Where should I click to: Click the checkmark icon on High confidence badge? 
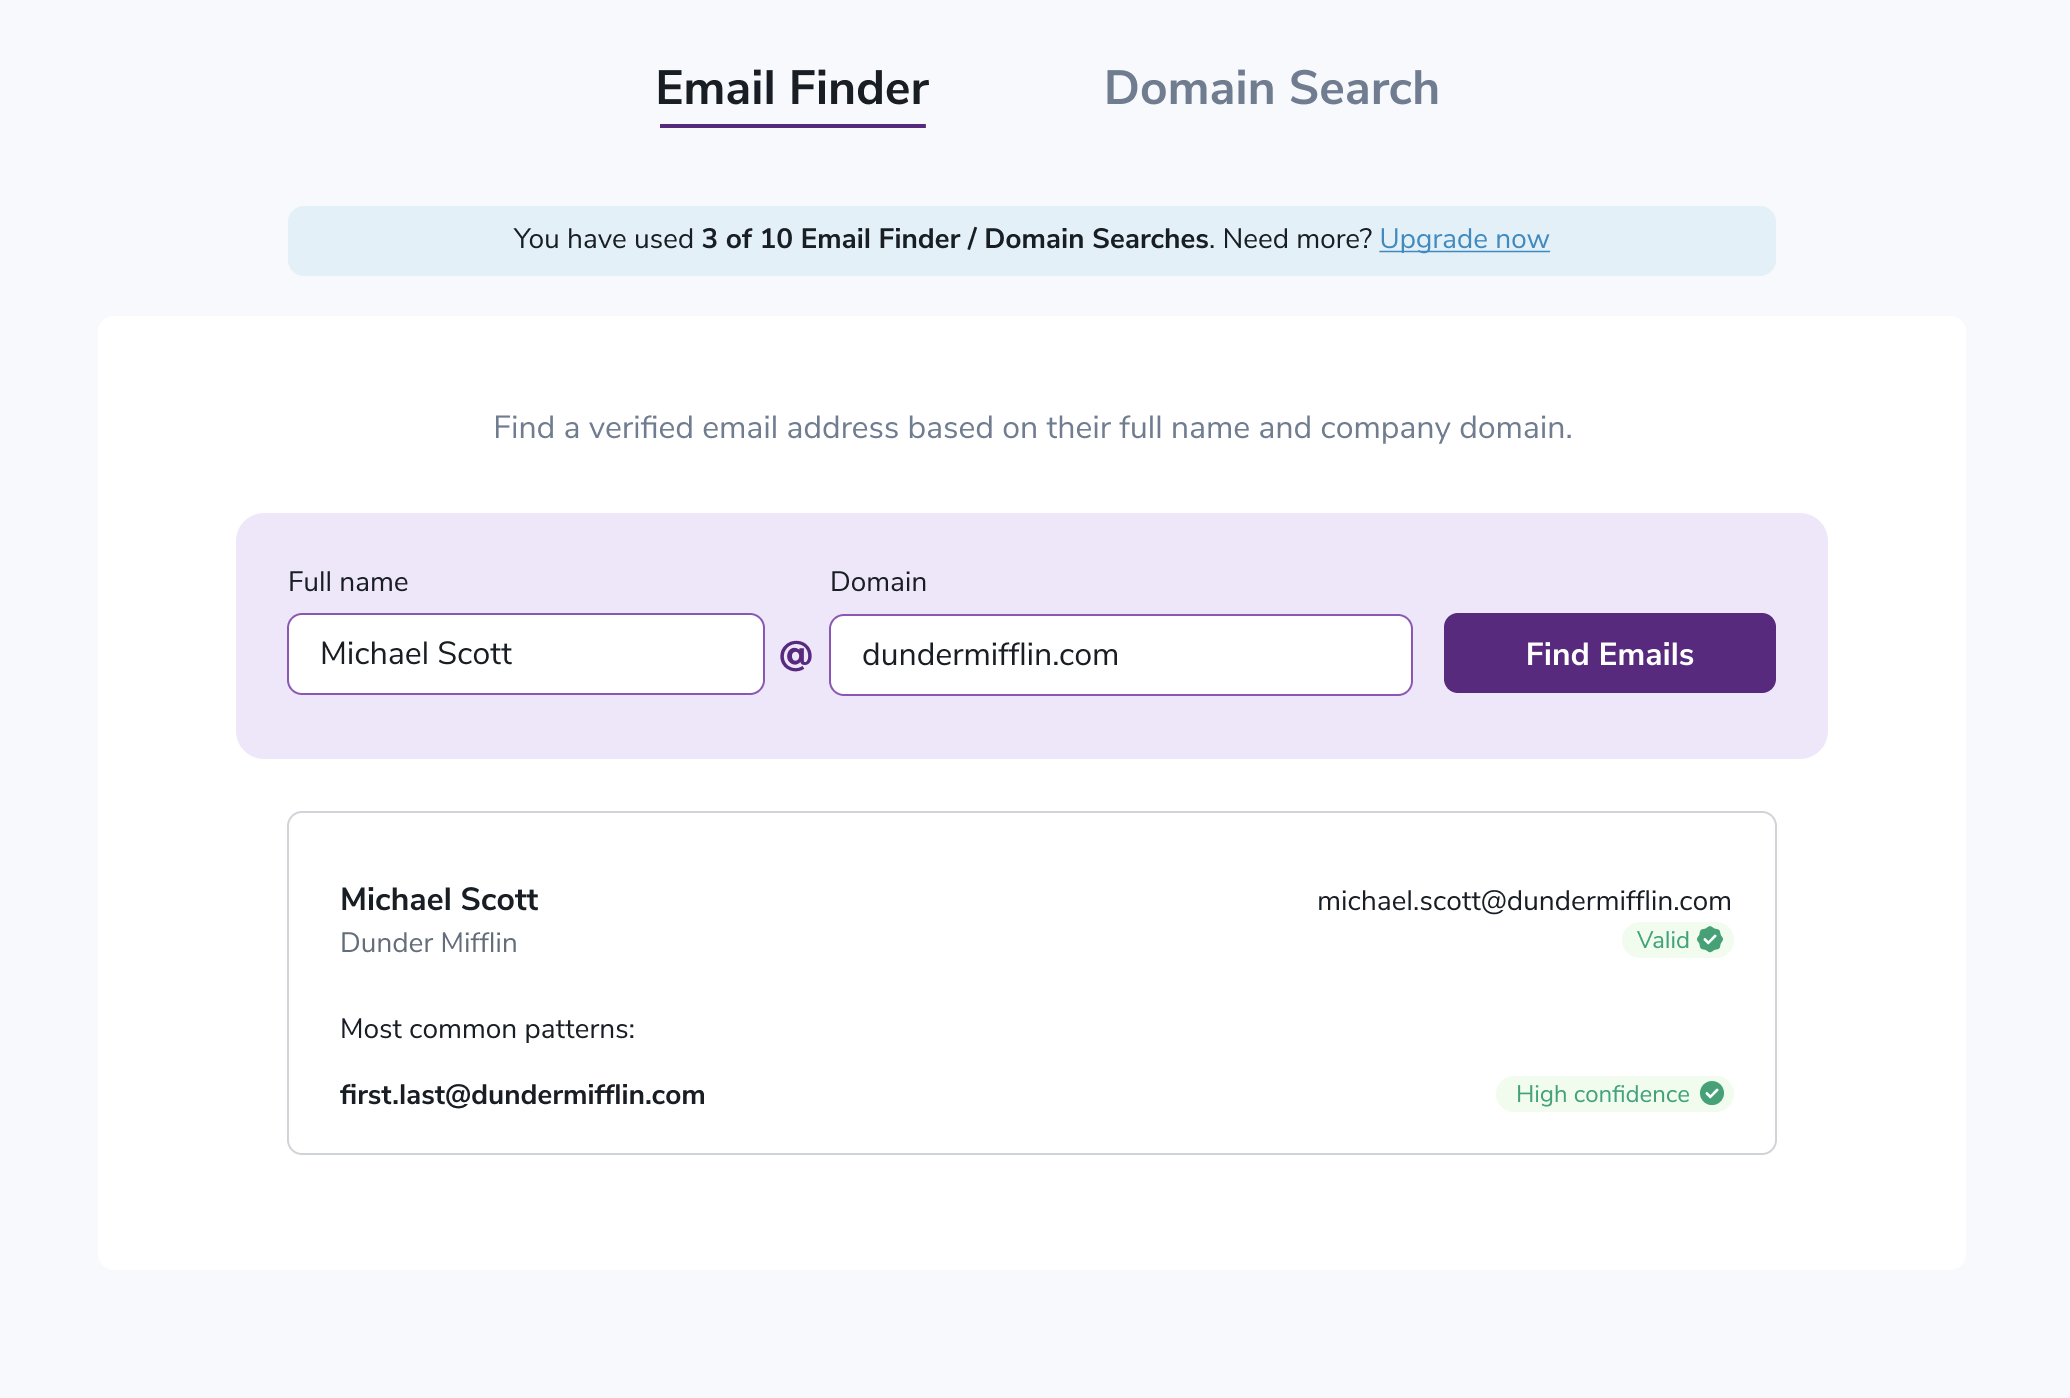(1712, 1094)
